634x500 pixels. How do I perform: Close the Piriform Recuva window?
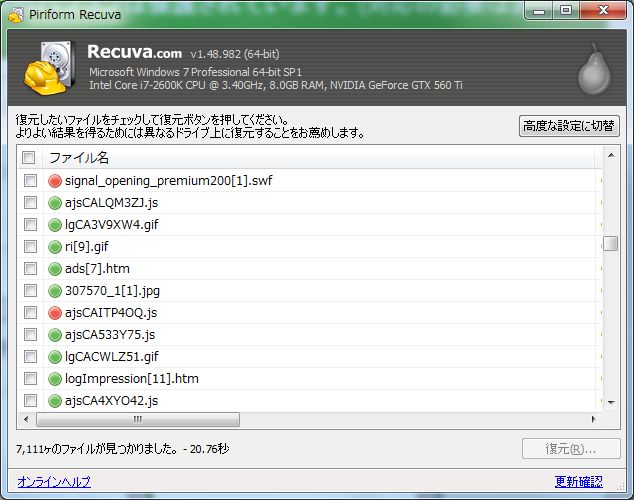603,11
